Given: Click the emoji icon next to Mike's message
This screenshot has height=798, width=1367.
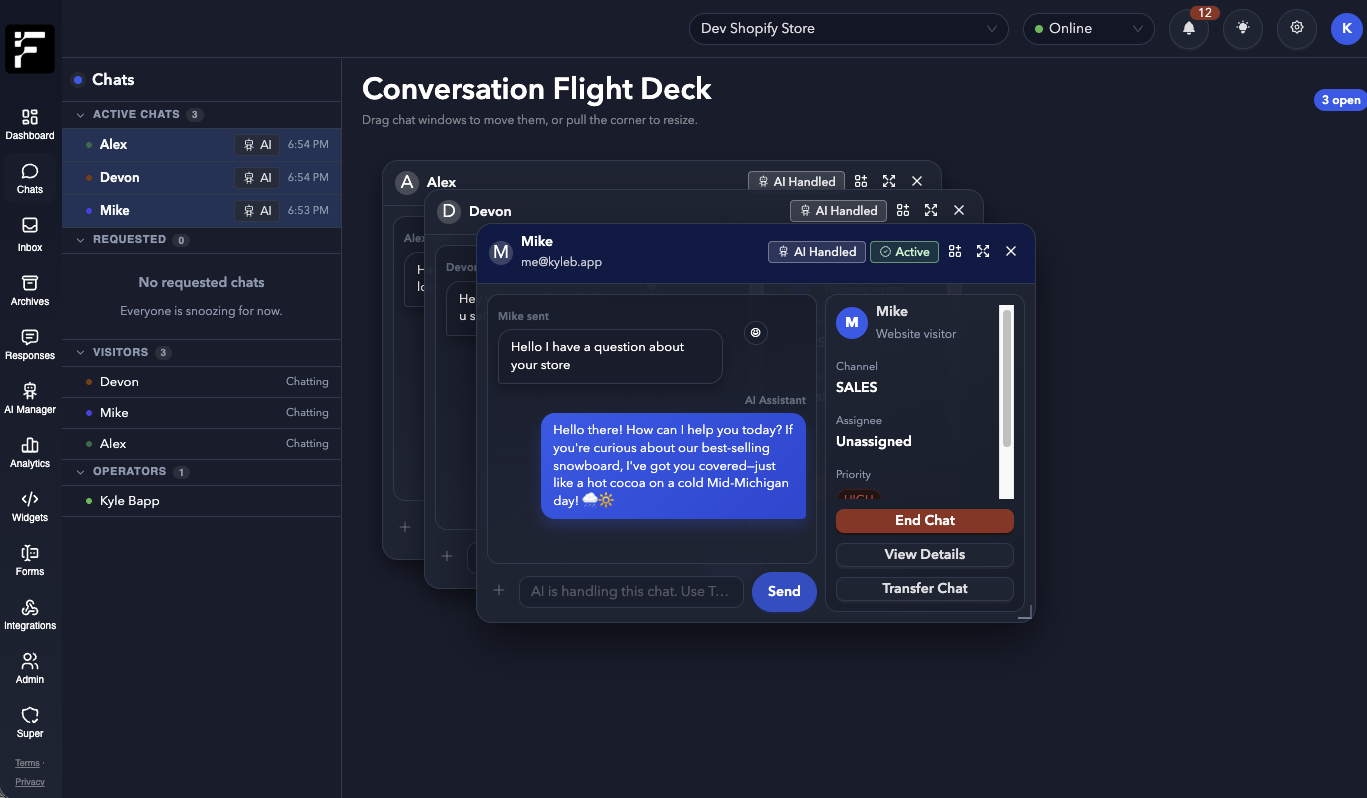Looking at the screenshot, I should click(x=756, y=332).
